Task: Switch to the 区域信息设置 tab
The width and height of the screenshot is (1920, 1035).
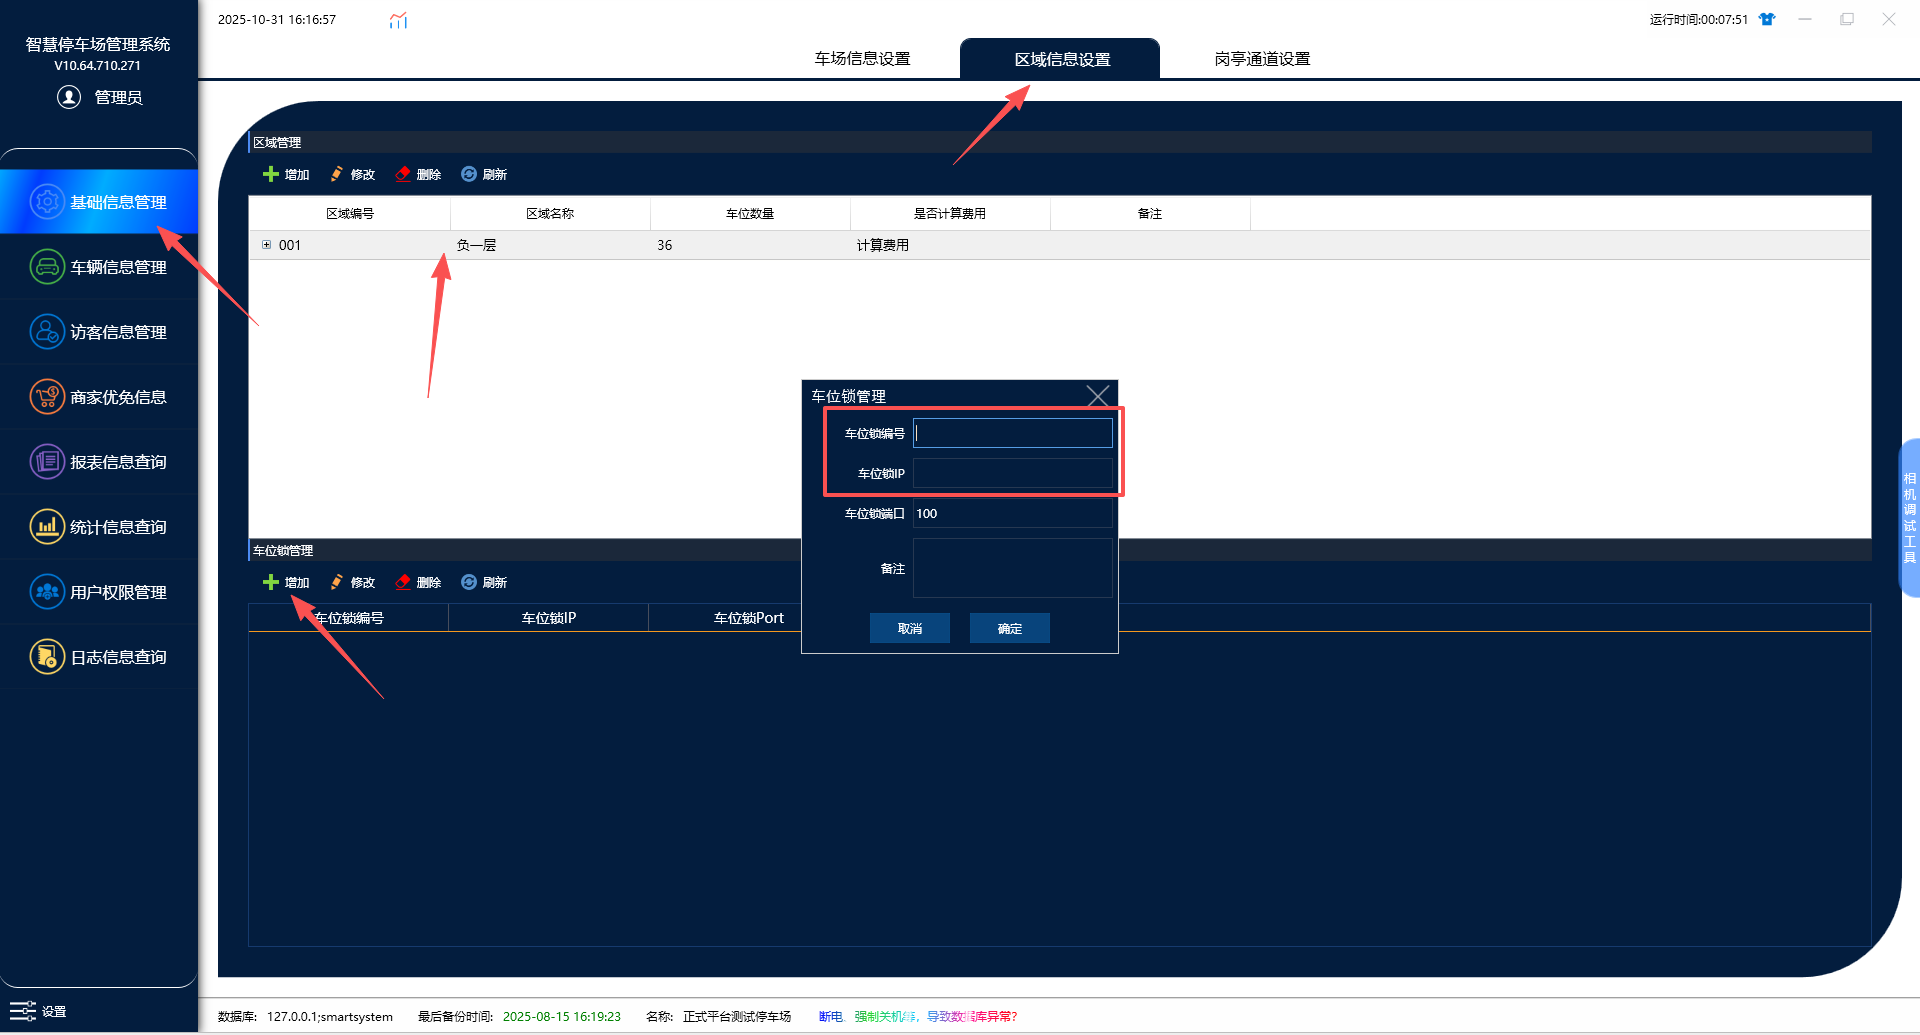Action: click(1060, 59)
